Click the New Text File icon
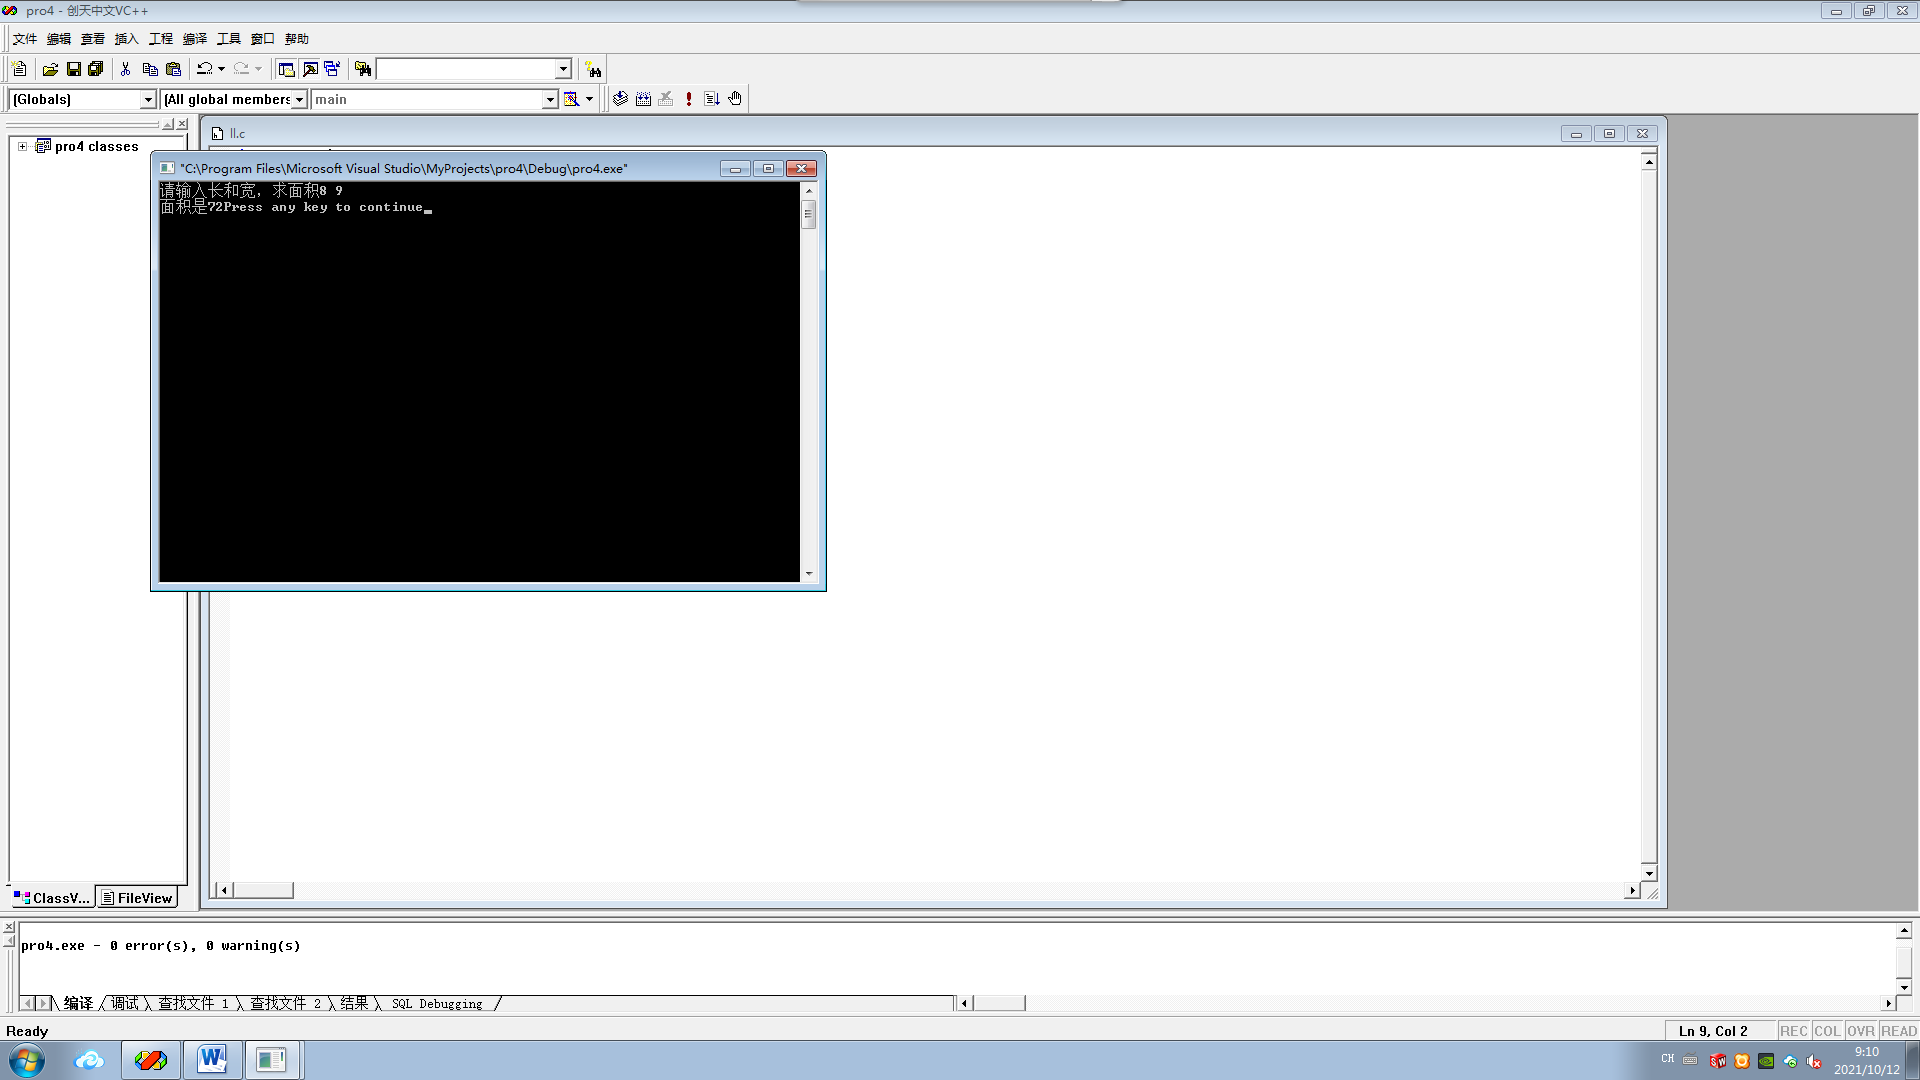 click(19, 69)
